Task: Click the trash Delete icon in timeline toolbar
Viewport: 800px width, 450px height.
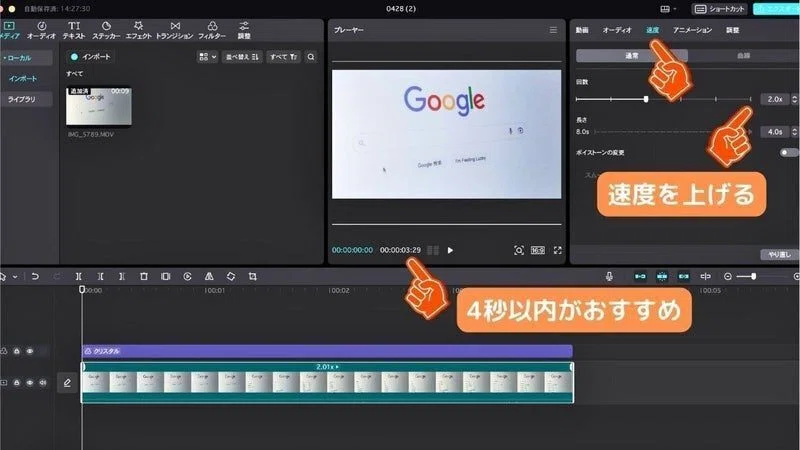Action: click(144, 276)
